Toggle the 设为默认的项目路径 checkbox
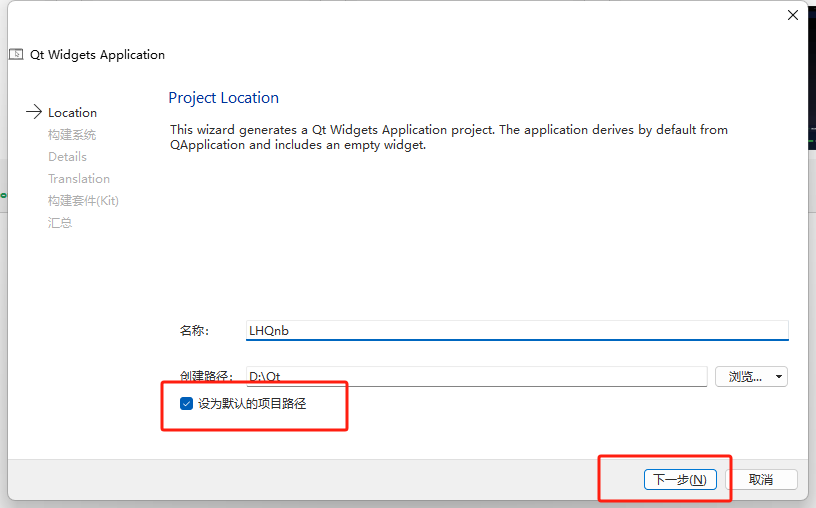The width and height of the screenshot is (816, 508). [x=186, y=403]
